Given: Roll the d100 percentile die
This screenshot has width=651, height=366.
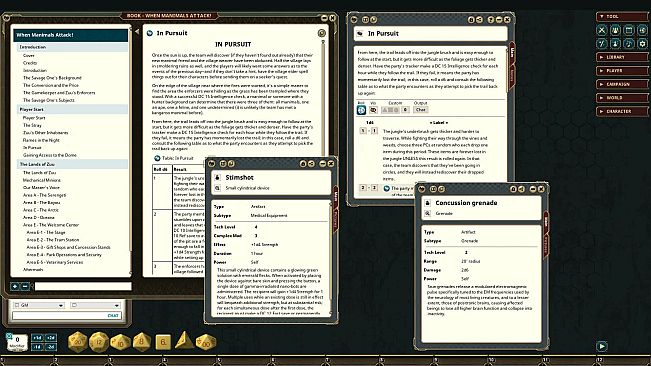Looking at the screenshot, I should click(206, 342).
